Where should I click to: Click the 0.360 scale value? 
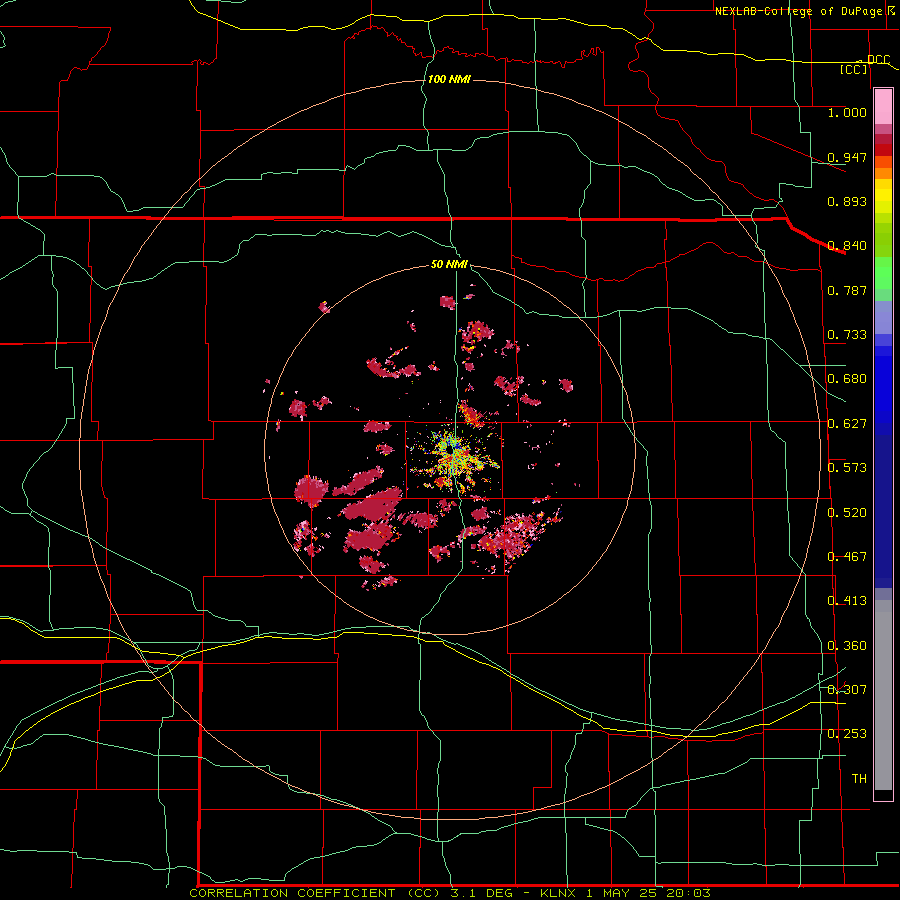(847, 646)
